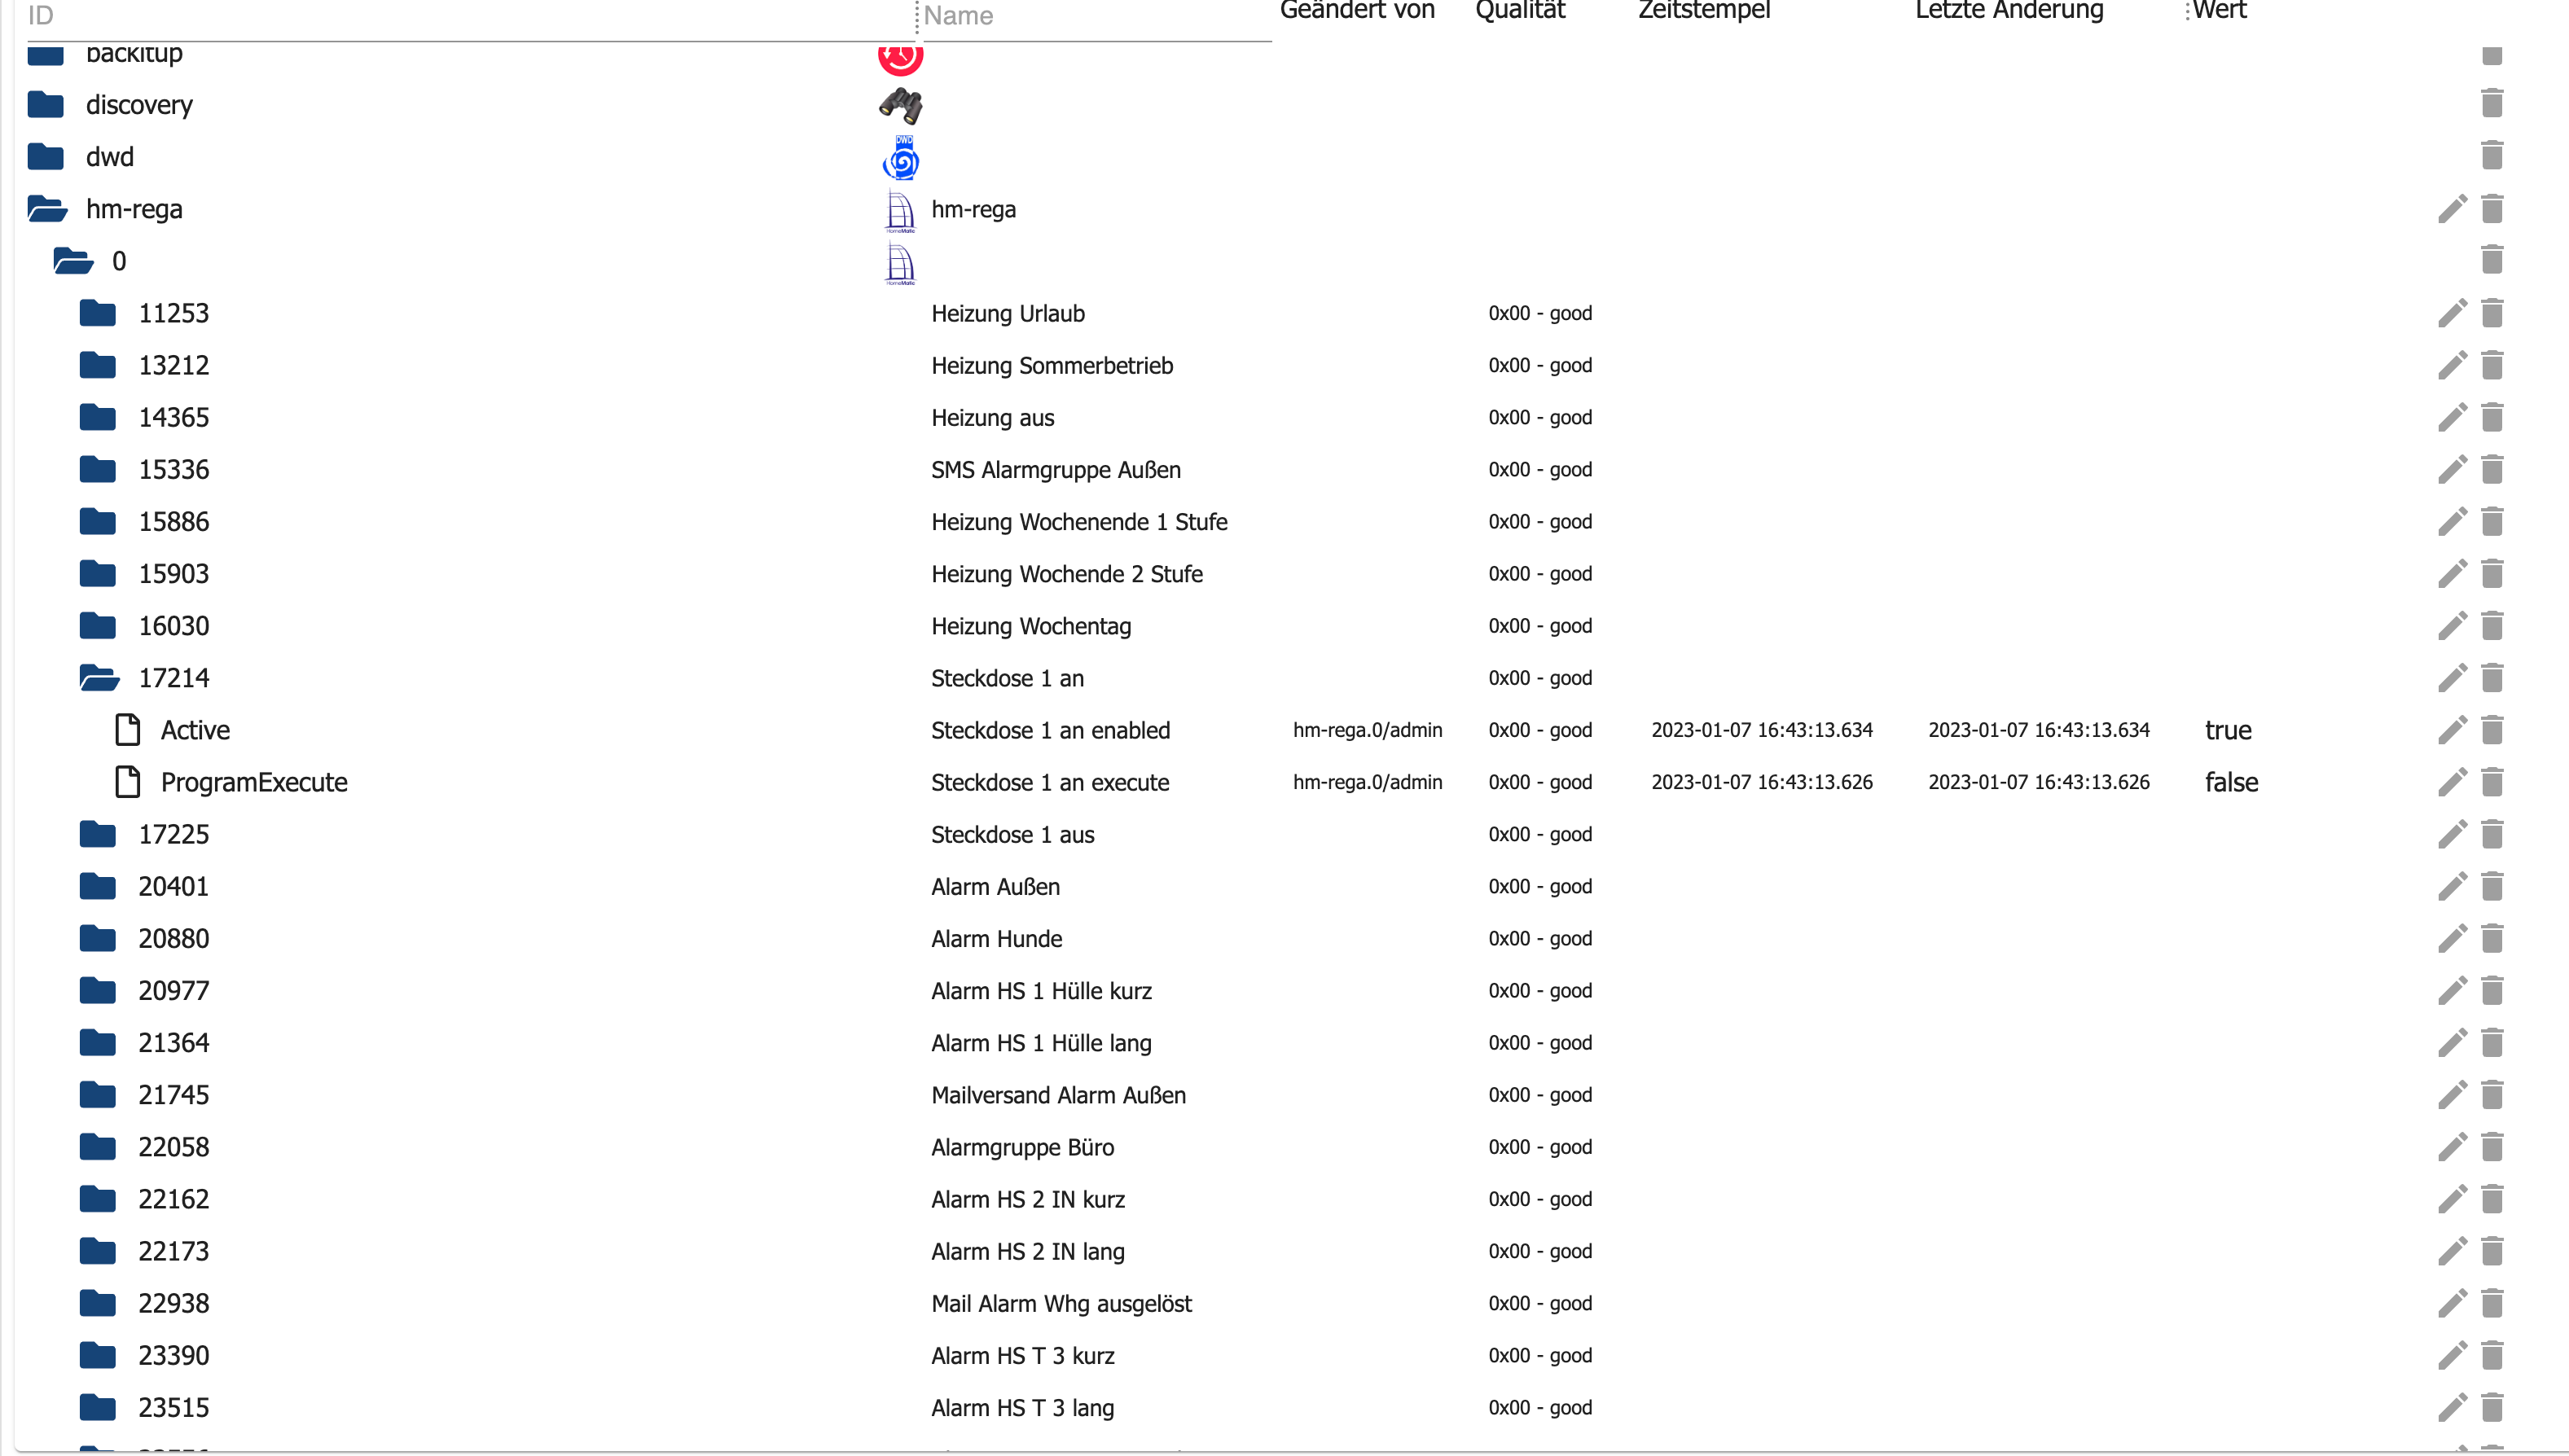Click the Wert column header
The width and height of the screenshot is (2569, 1456).
[x=2219, y=10]
